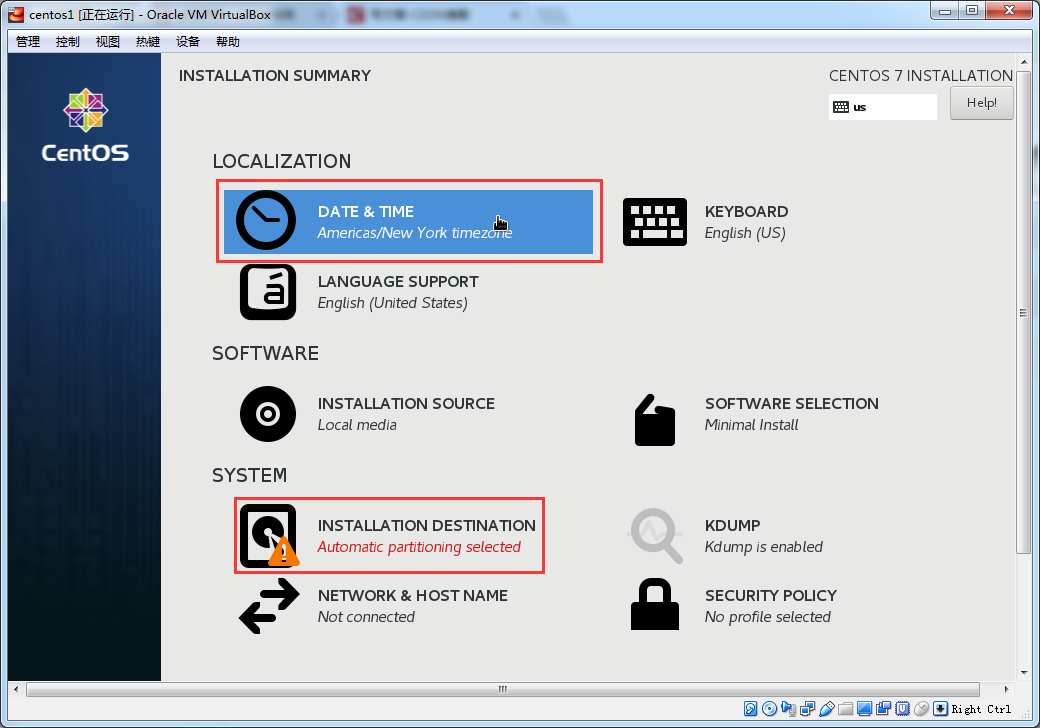Open the Language Support icon
This screenshot has height=728, width=1040.
click(268, 292)
